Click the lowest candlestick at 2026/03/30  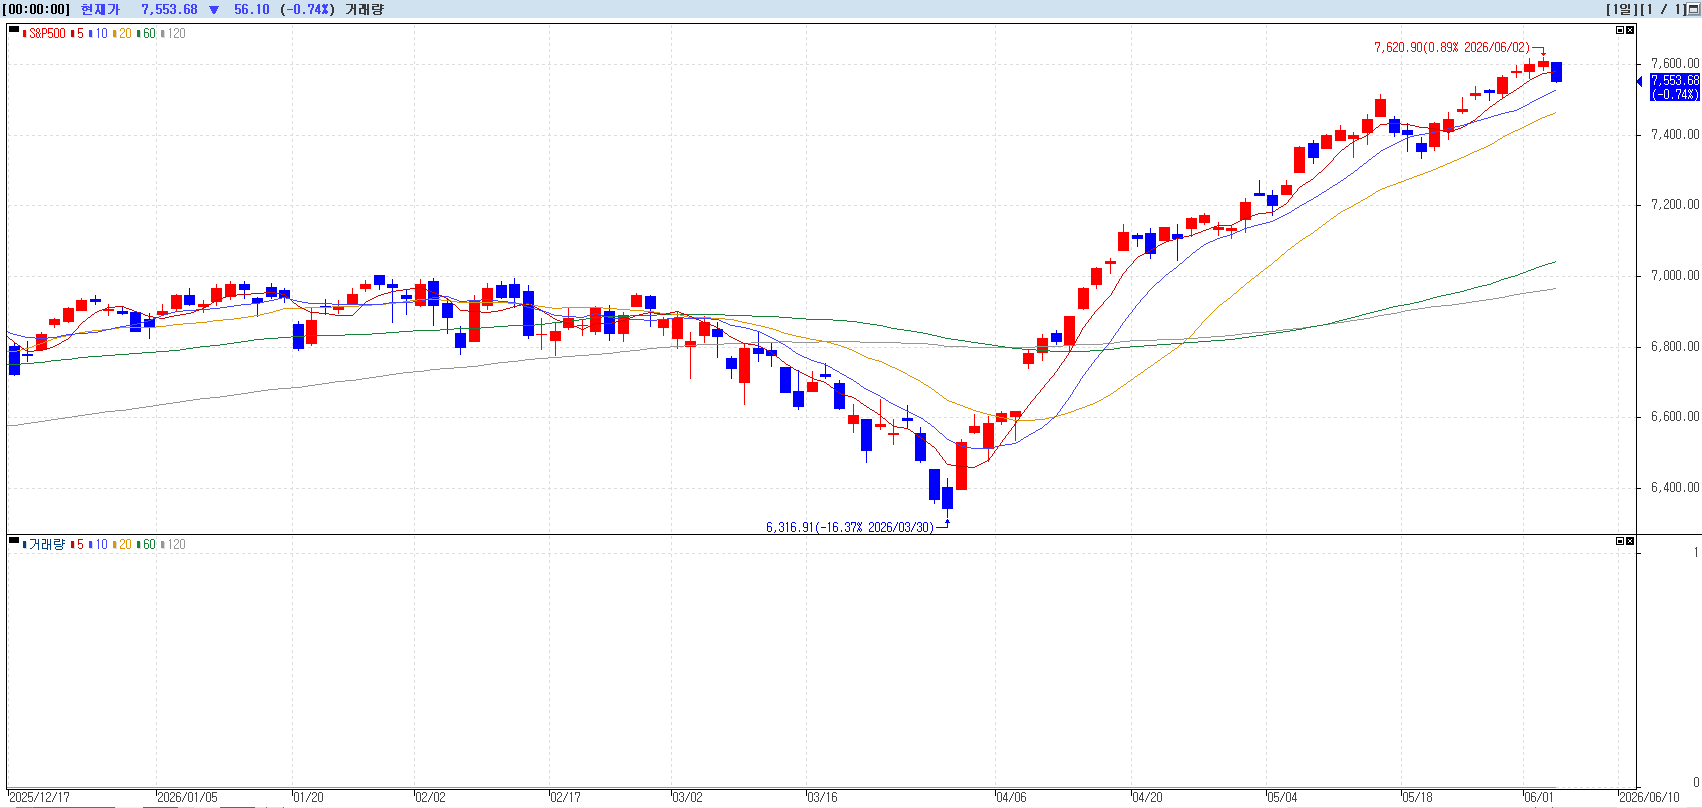coord(947,498)
